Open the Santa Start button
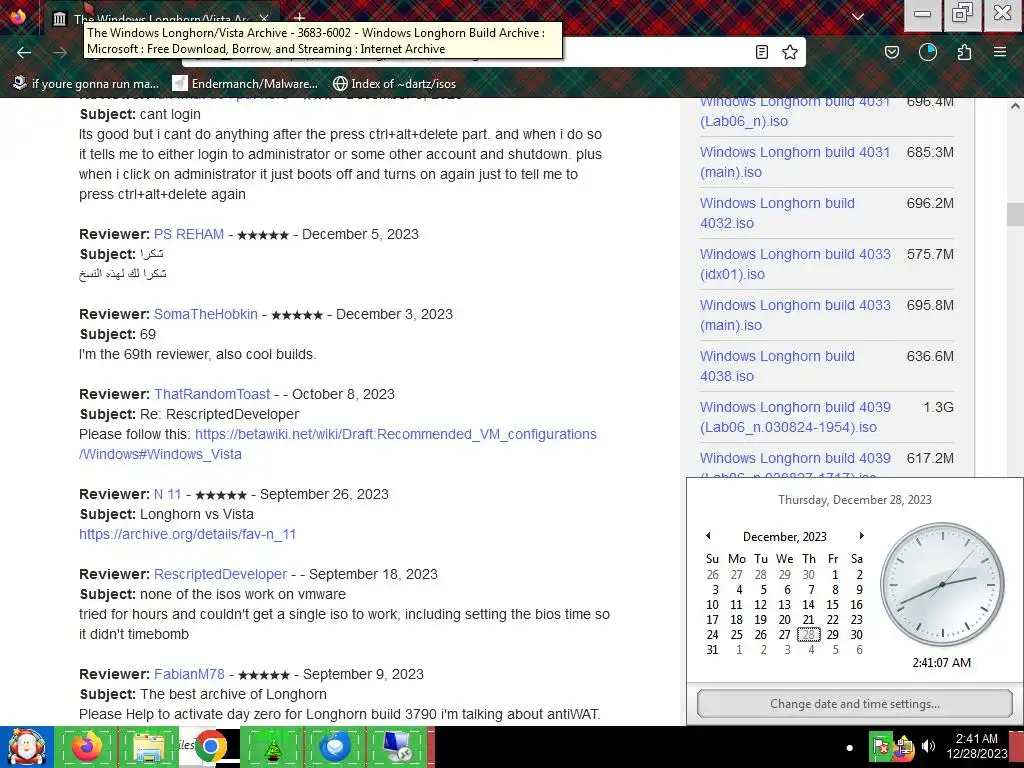Image resolution: width=1024 pixels, height=768 pixels. [26, 747]
